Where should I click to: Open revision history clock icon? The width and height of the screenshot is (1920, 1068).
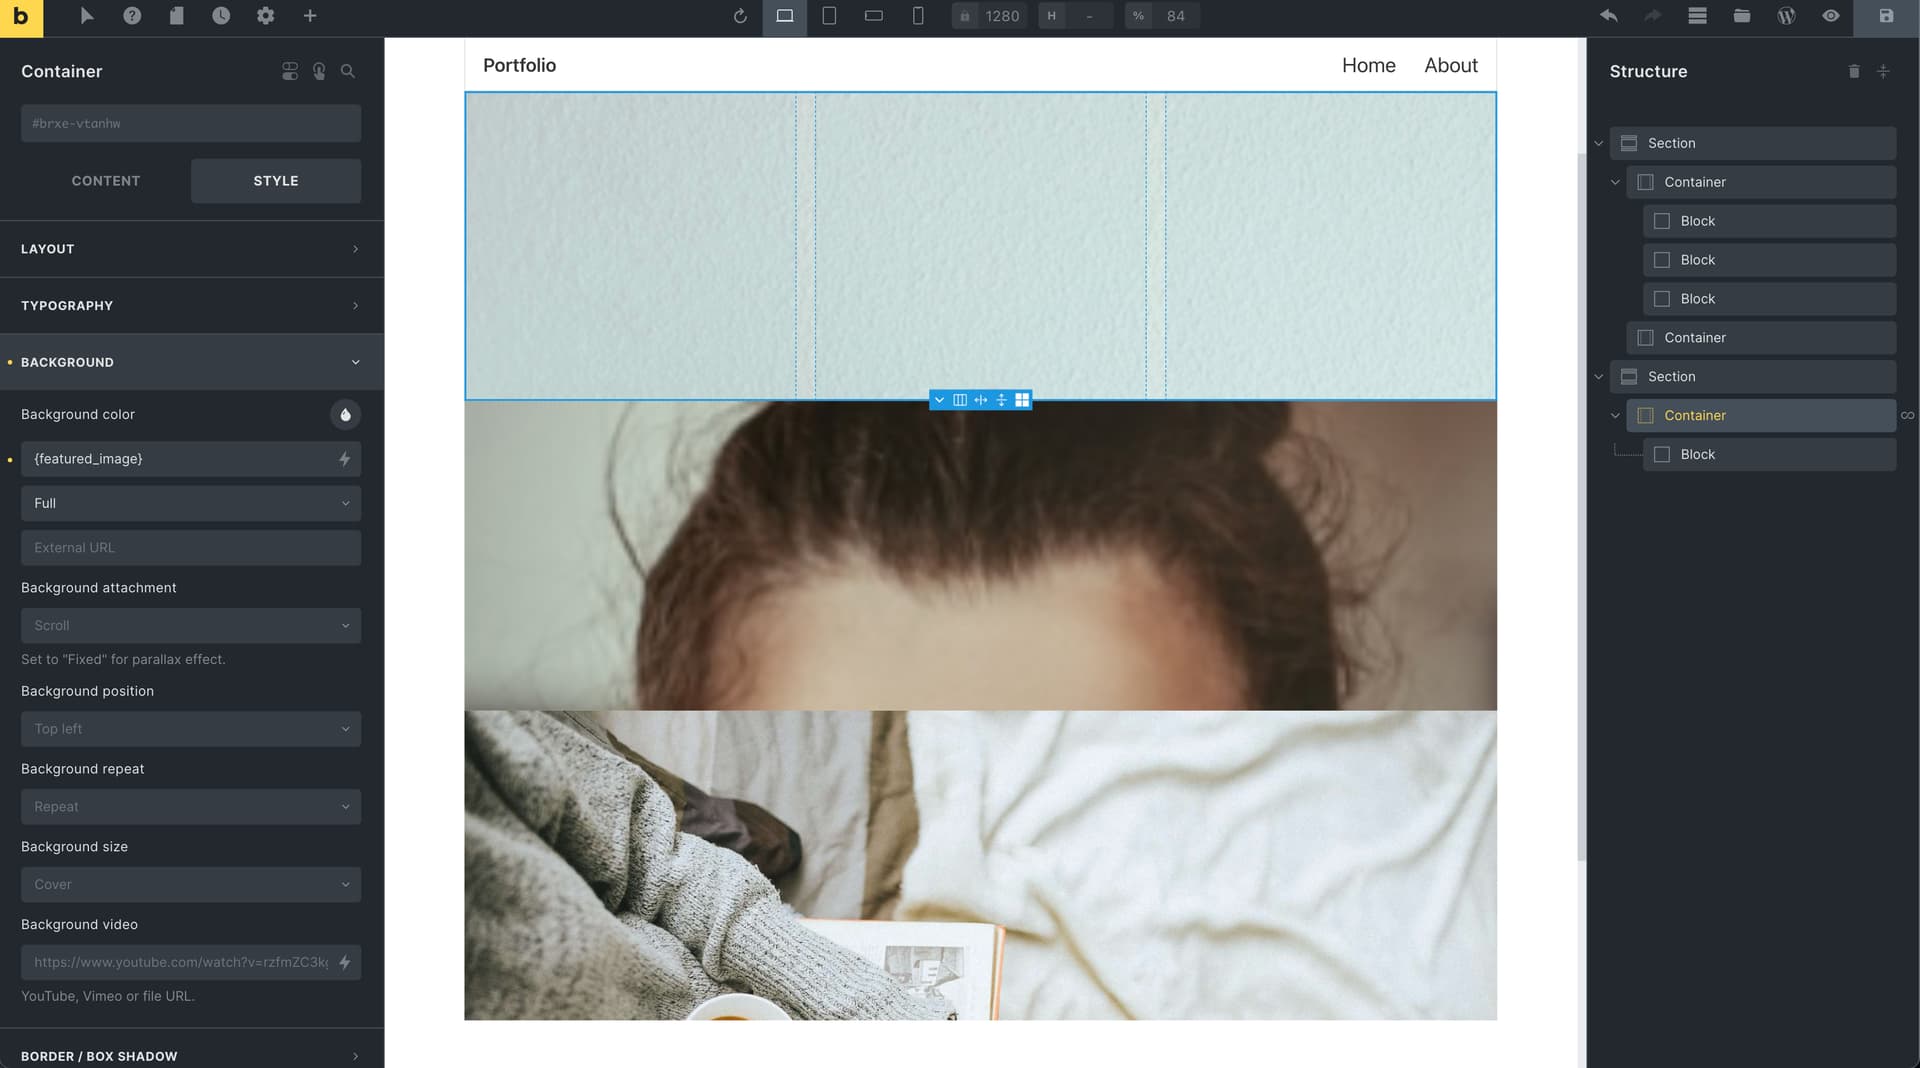[x=221, y=16]
